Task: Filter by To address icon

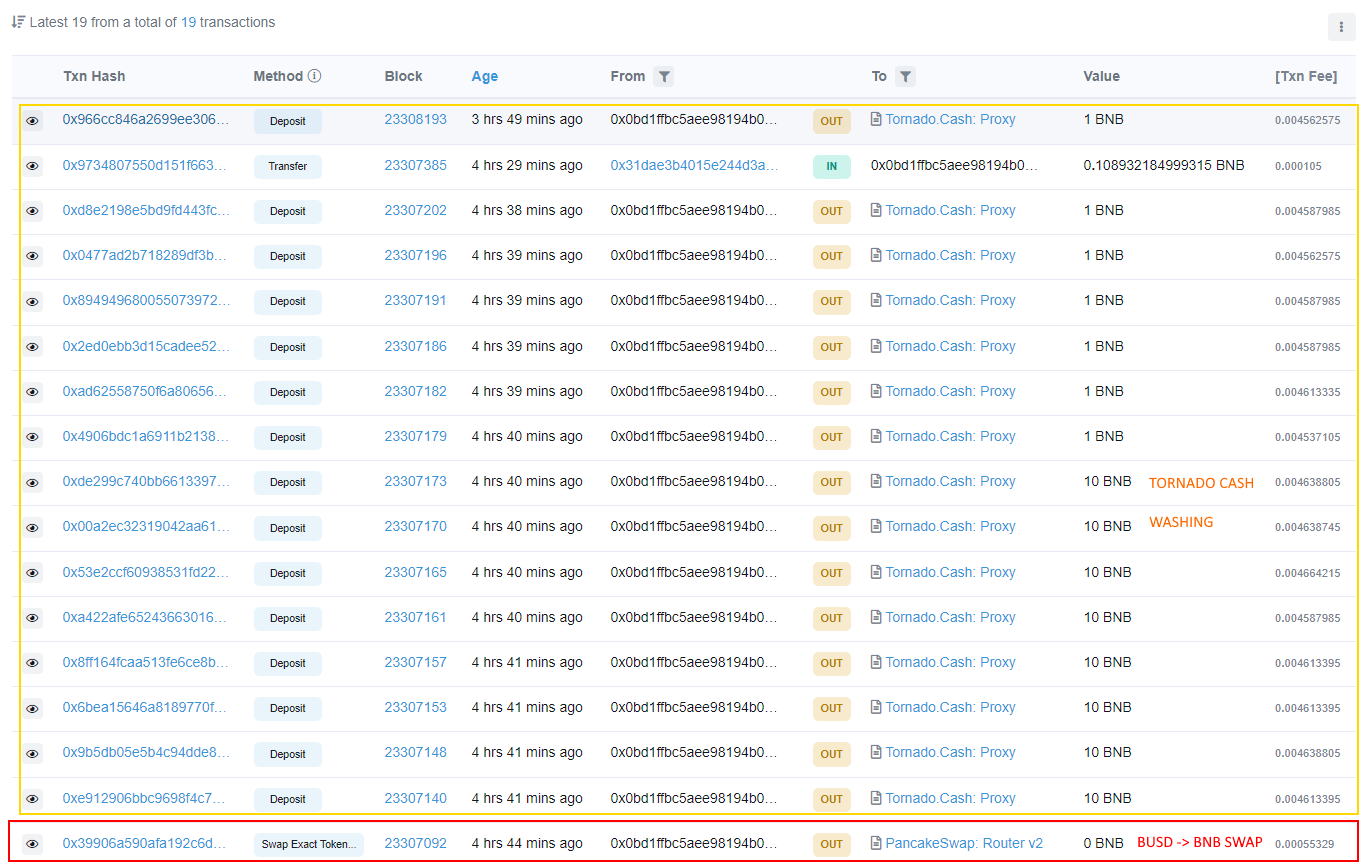Action: click(x=904, y=76)
